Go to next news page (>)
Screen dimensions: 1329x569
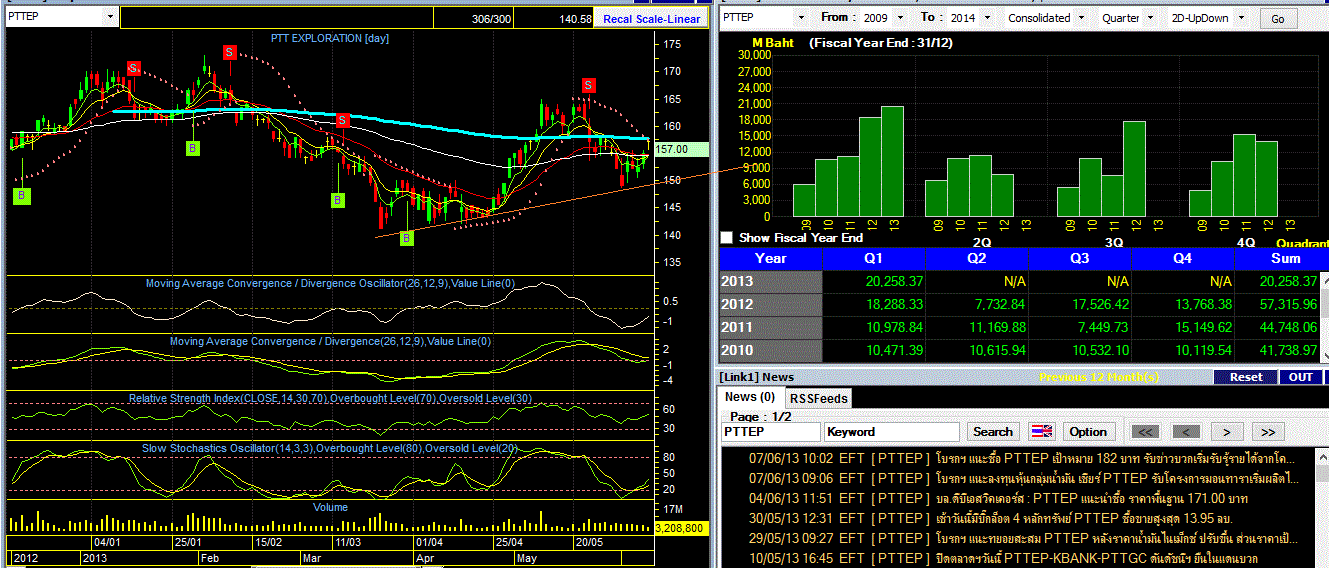coord(1227,432)
